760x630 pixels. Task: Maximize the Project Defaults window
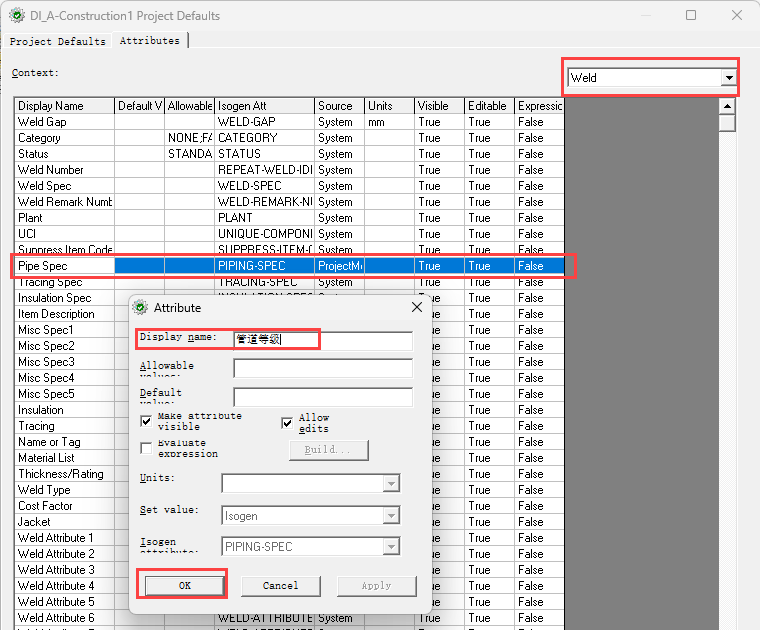(x=691, y=16)
